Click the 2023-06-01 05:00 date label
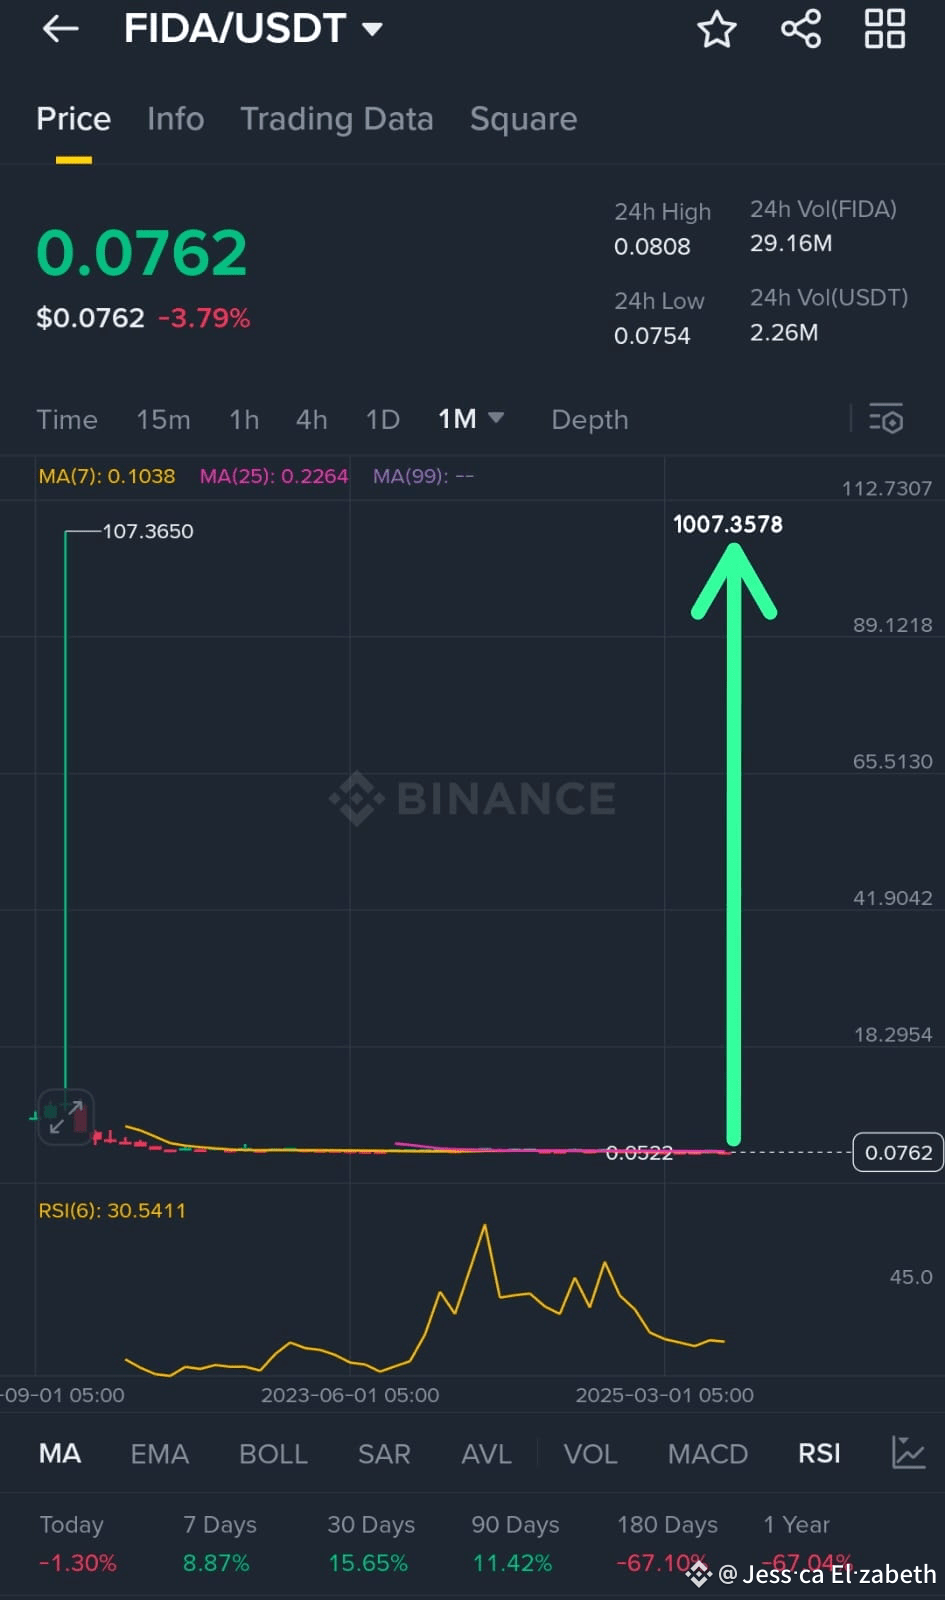The height and width of the screenshot is (1600, 945). point(350,1395)
